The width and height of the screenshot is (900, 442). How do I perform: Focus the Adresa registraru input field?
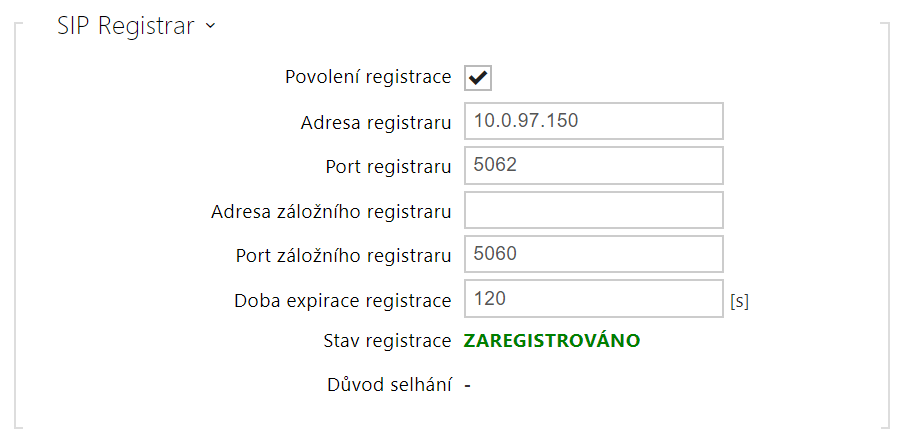pos(593,121)
